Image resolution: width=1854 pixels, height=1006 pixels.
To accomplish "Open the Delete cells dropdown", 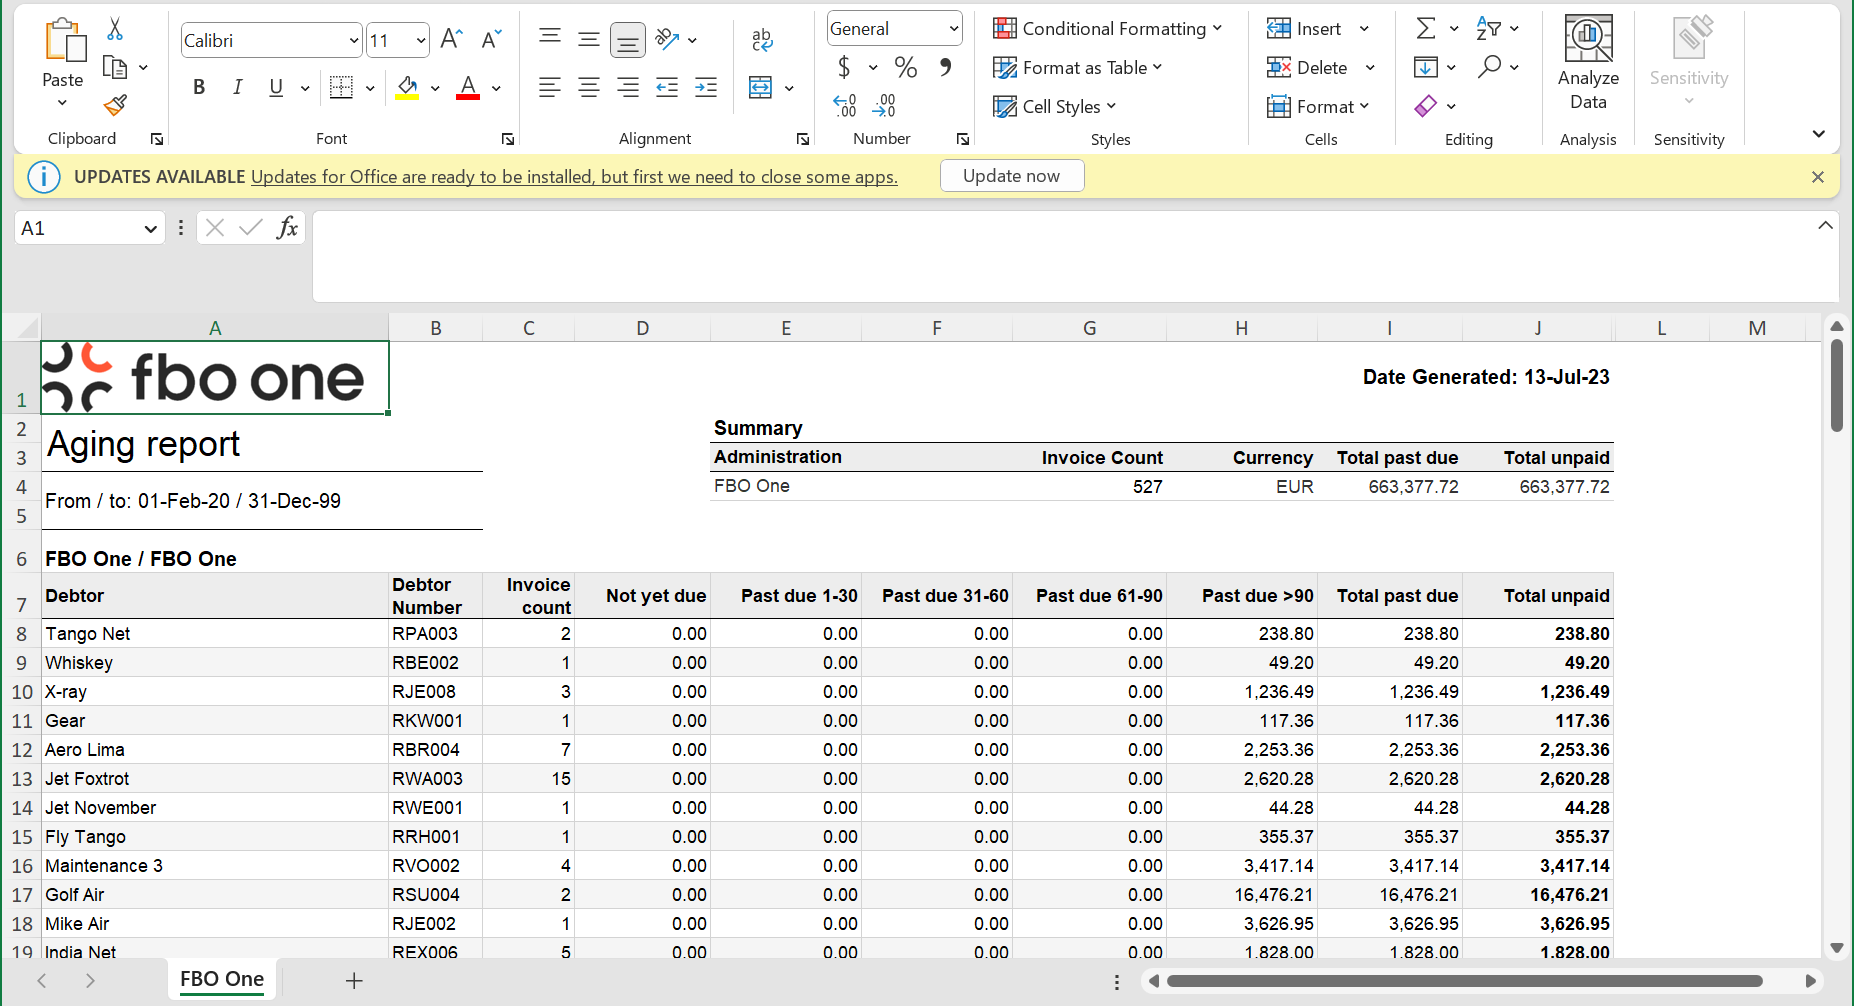I will [1370, 67].
